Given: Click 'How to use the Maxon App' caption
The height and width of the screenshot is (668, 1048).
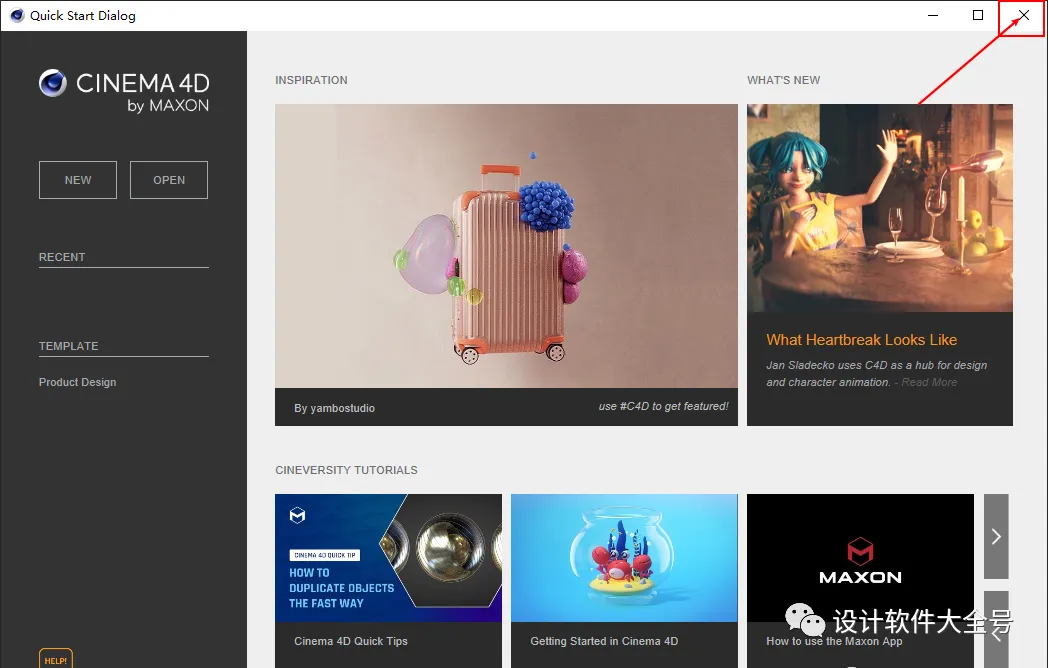Looking at the screenshot, I should [833, 641].
